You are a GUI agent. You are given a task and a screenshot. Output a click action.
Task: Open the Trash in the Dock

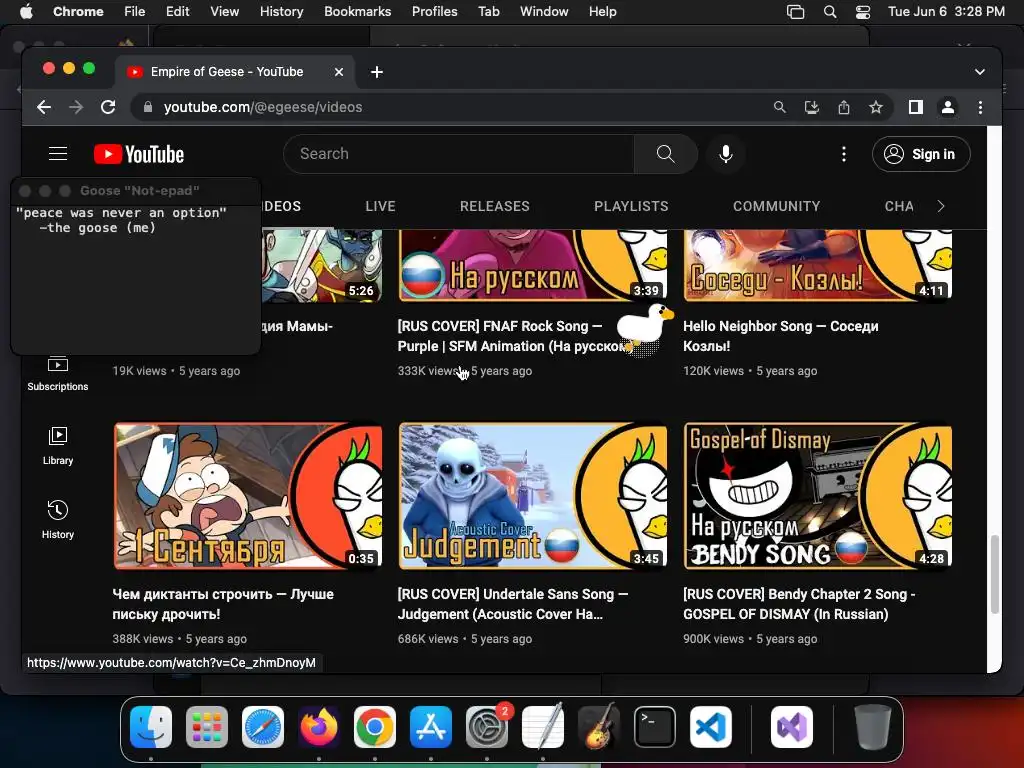[872, 727]
